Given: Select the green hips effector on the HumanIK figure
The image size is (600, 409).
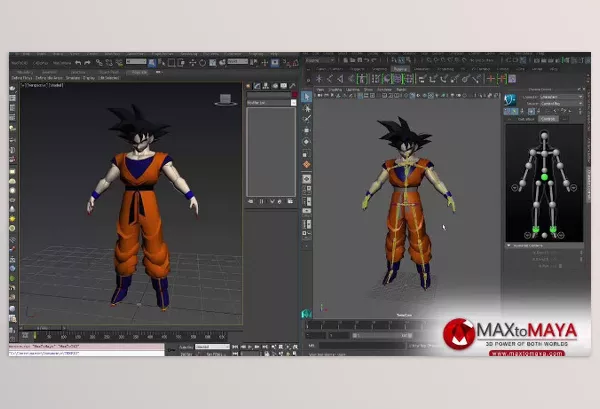Looking at the screenshot, I should coord(545,177).
